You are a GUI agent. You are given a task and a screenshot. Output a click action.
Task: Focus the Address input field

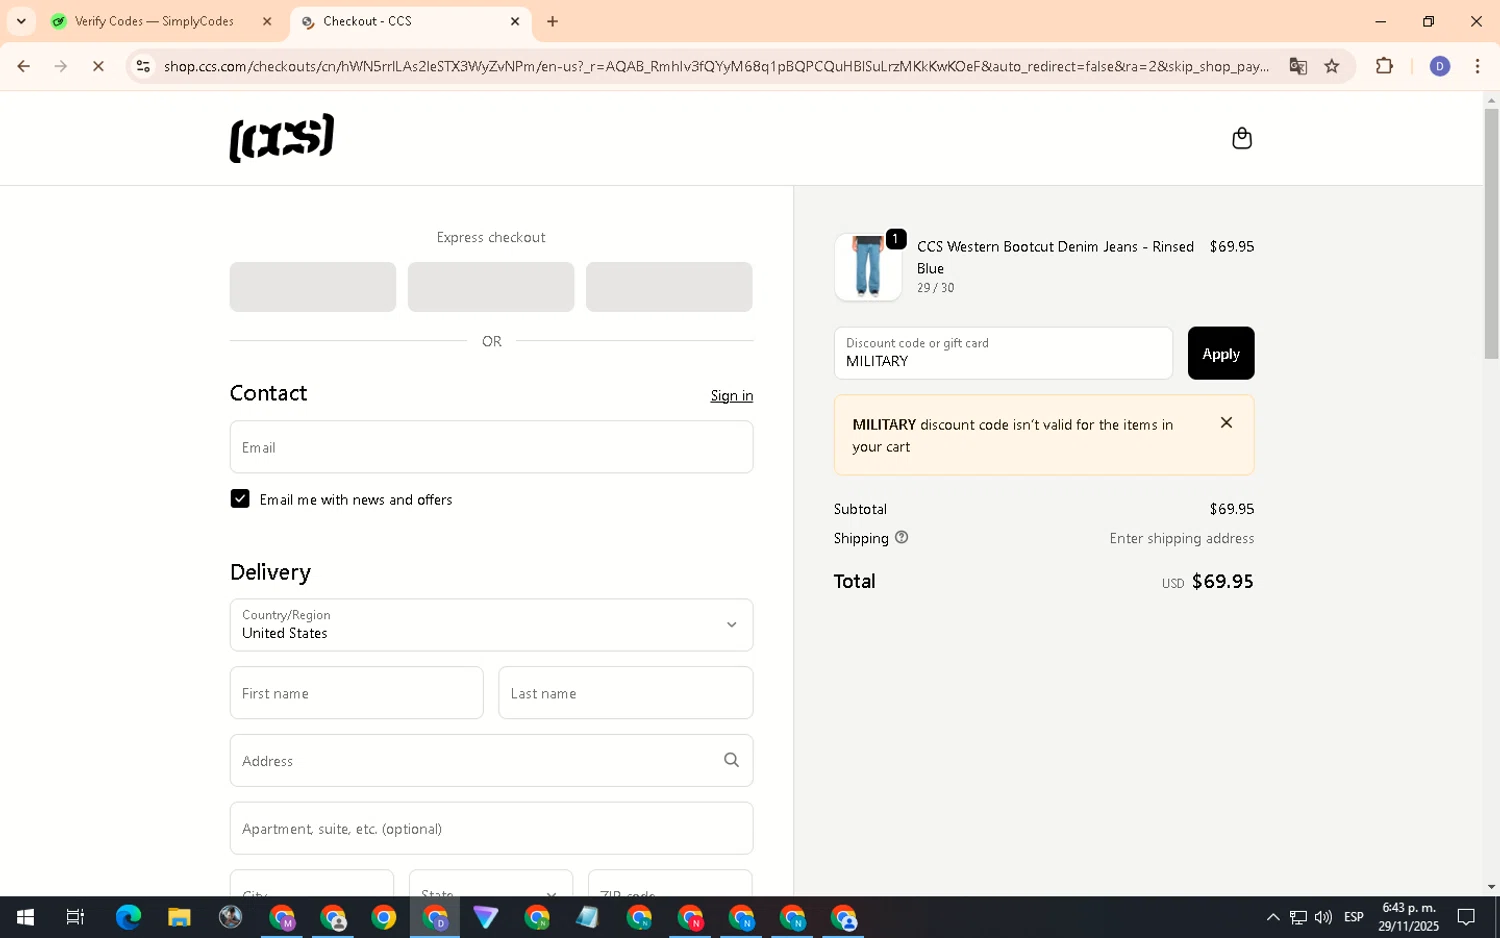491,760
